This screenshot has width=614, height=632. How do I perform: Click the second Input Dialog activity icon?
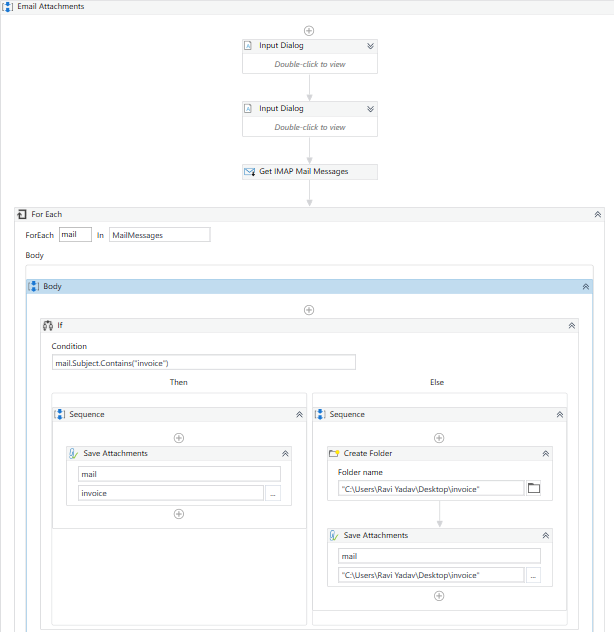(248, 108)
